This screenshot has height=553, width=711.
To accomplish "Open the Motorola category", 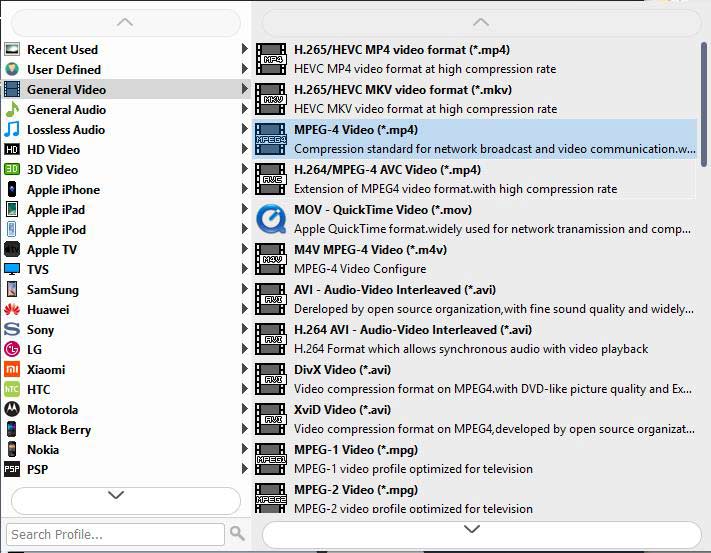I will point(126,409).
